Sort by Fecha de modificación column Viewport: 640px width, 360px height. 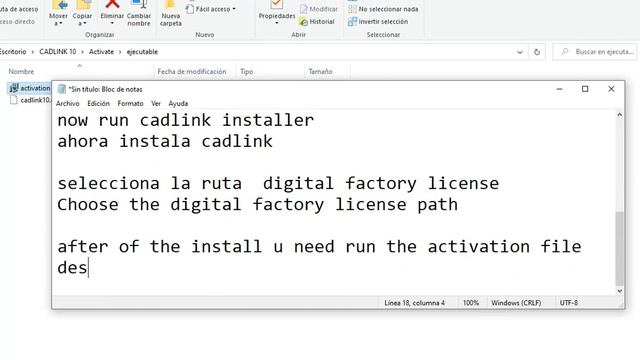pyautogui.click(x=192, y=71)
